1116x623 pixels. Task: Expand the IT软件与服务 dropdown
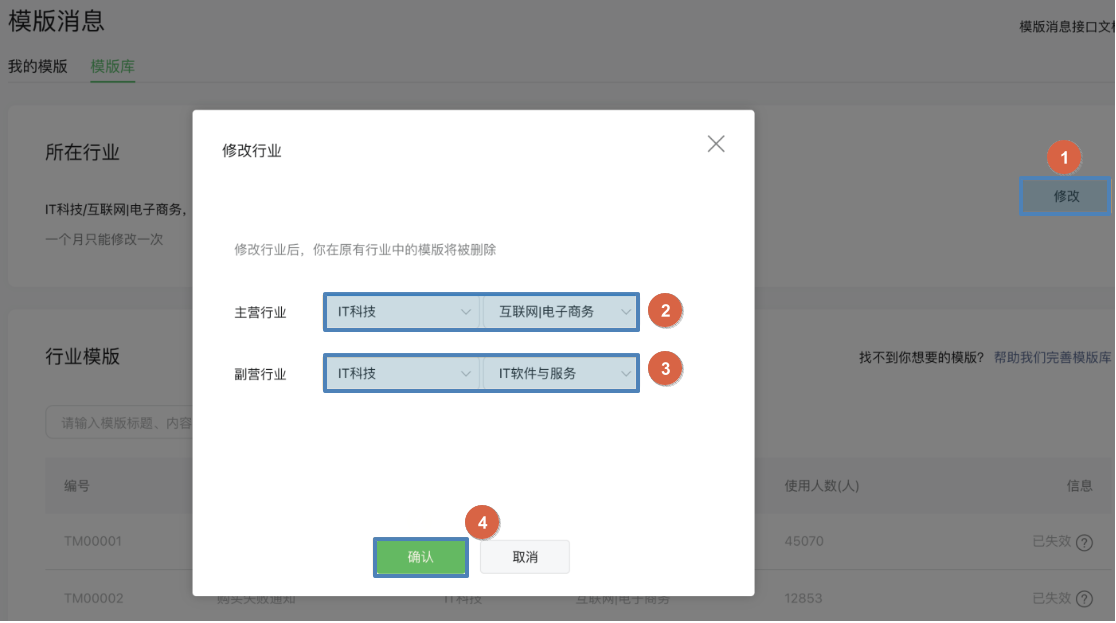tap(559, 373)
